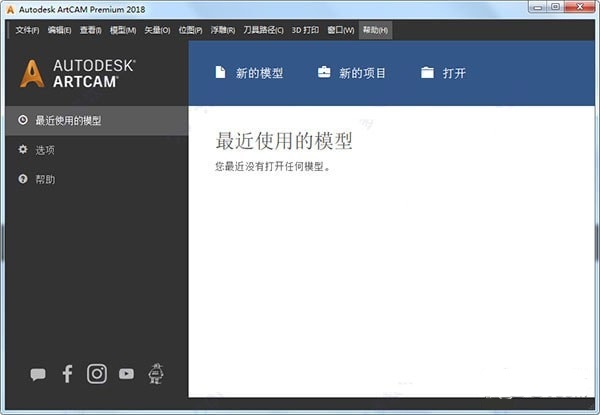Image resolution: width=600 pixels, height=415 pixels.
Task: Open the Facebook icon link
Action: (67, 374)
